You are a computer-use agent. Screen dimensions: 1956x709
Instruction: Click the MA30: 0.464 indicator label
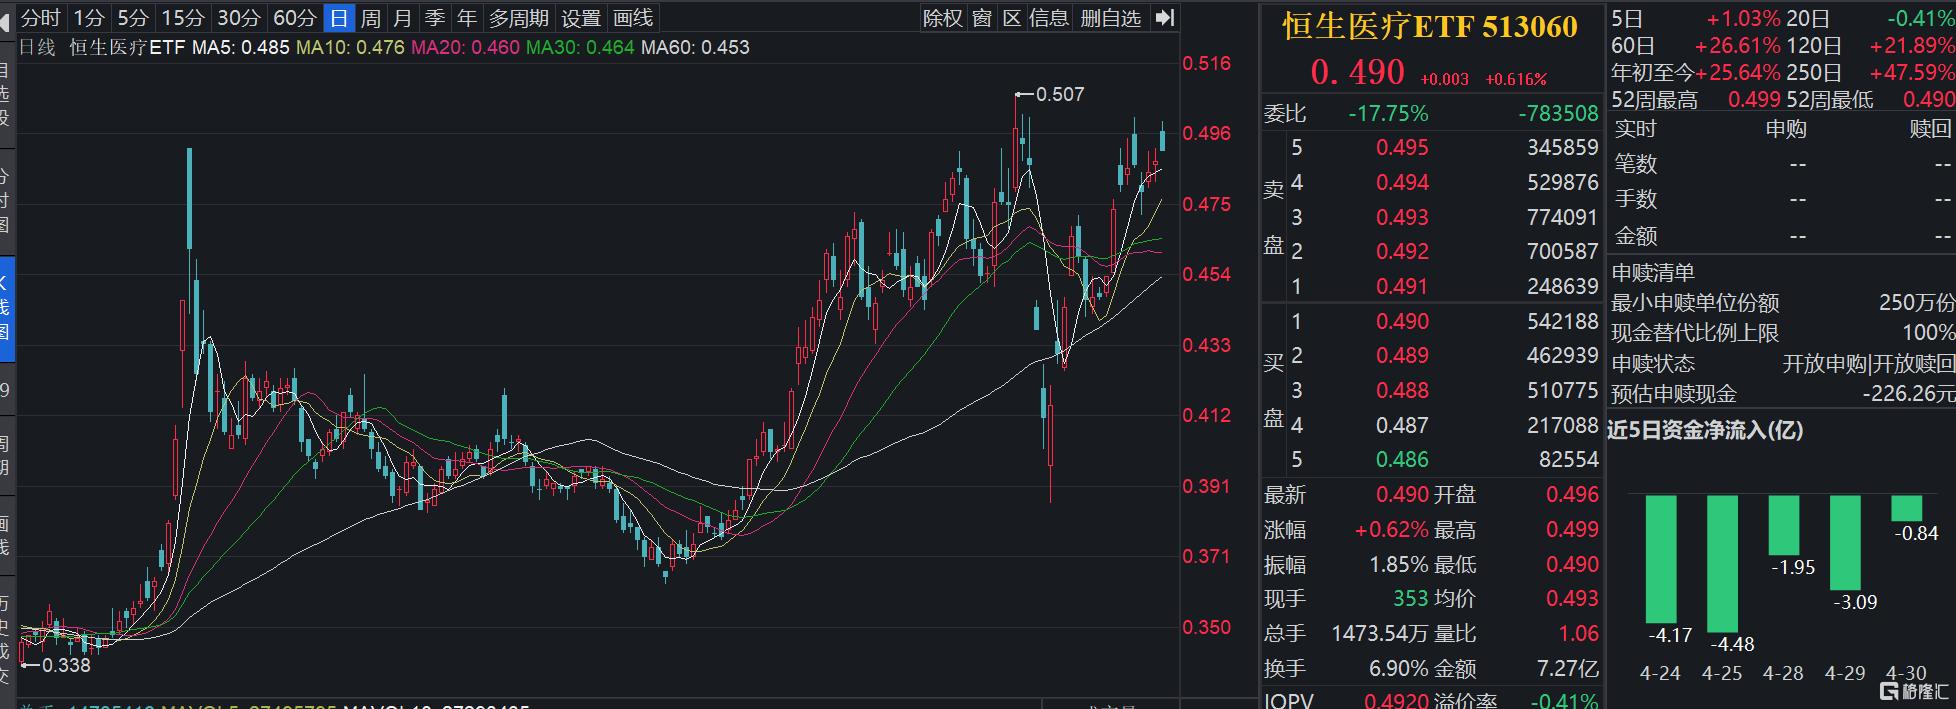pos(580,47)
